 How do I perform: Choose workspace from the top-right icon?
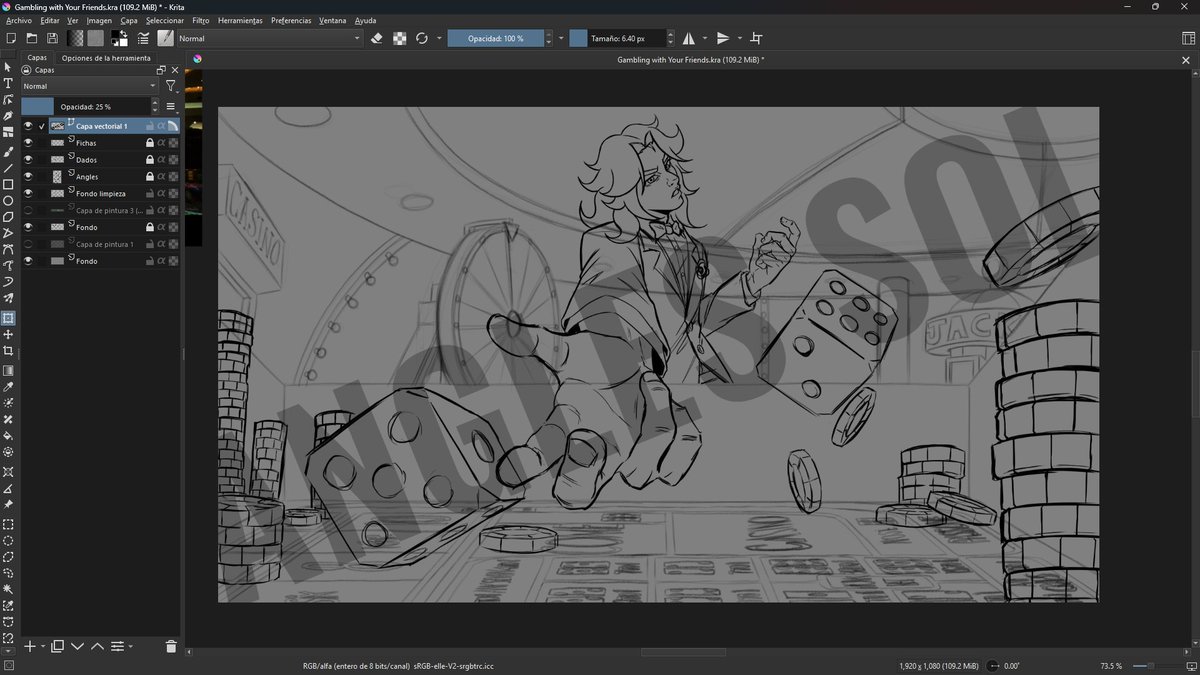click(x=1188, y=38)
